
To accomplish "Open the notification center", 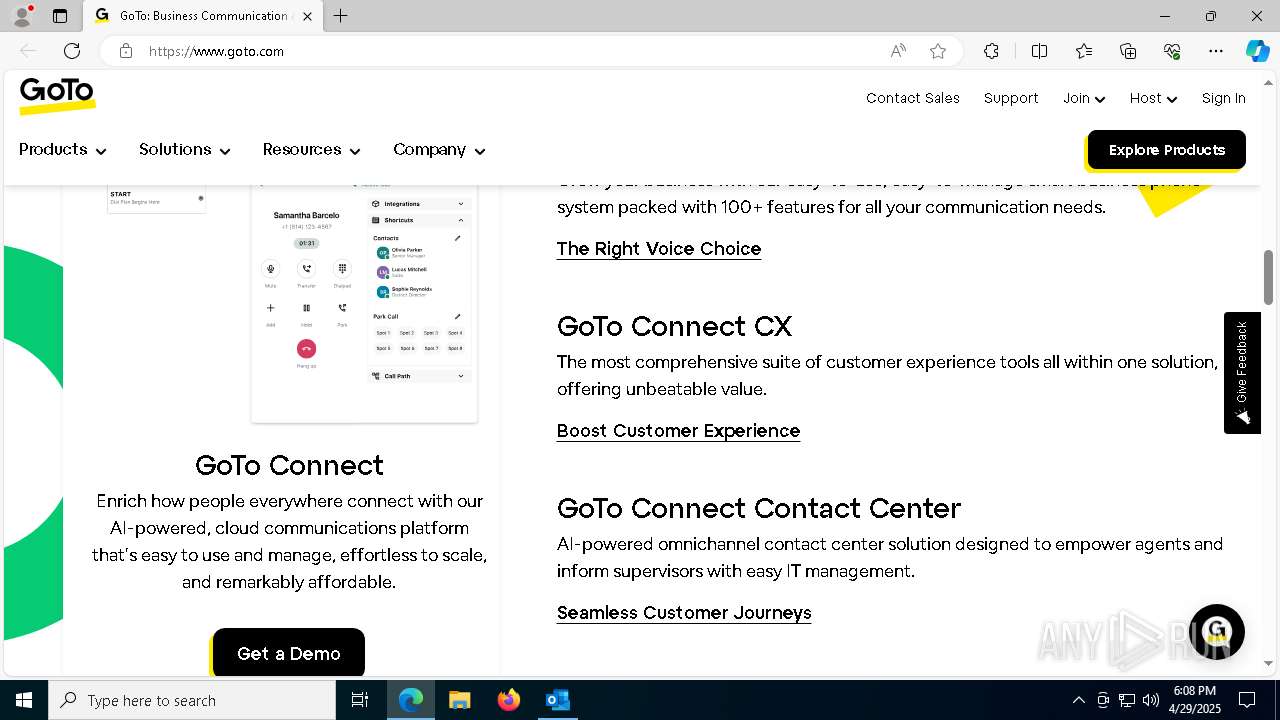I will pyautogui.click(x=1247, y=700).
